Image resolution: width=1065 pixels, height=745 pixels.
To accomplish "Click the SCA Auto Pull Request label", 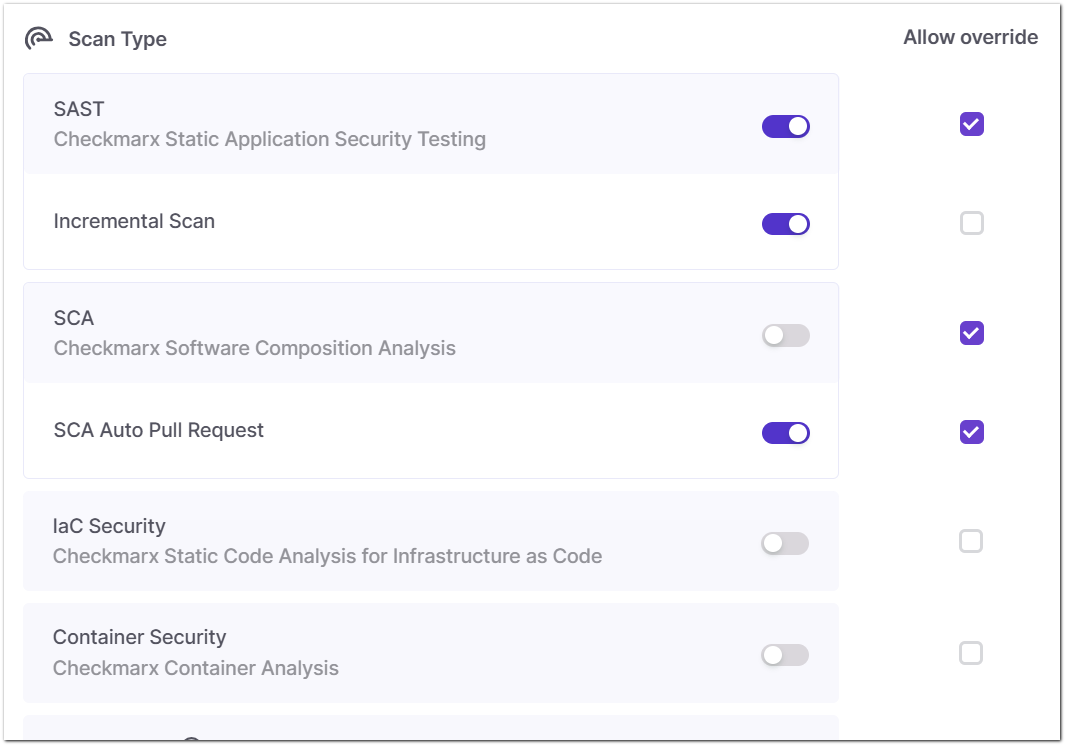I will pyautogui.click(x=158, y=431).
